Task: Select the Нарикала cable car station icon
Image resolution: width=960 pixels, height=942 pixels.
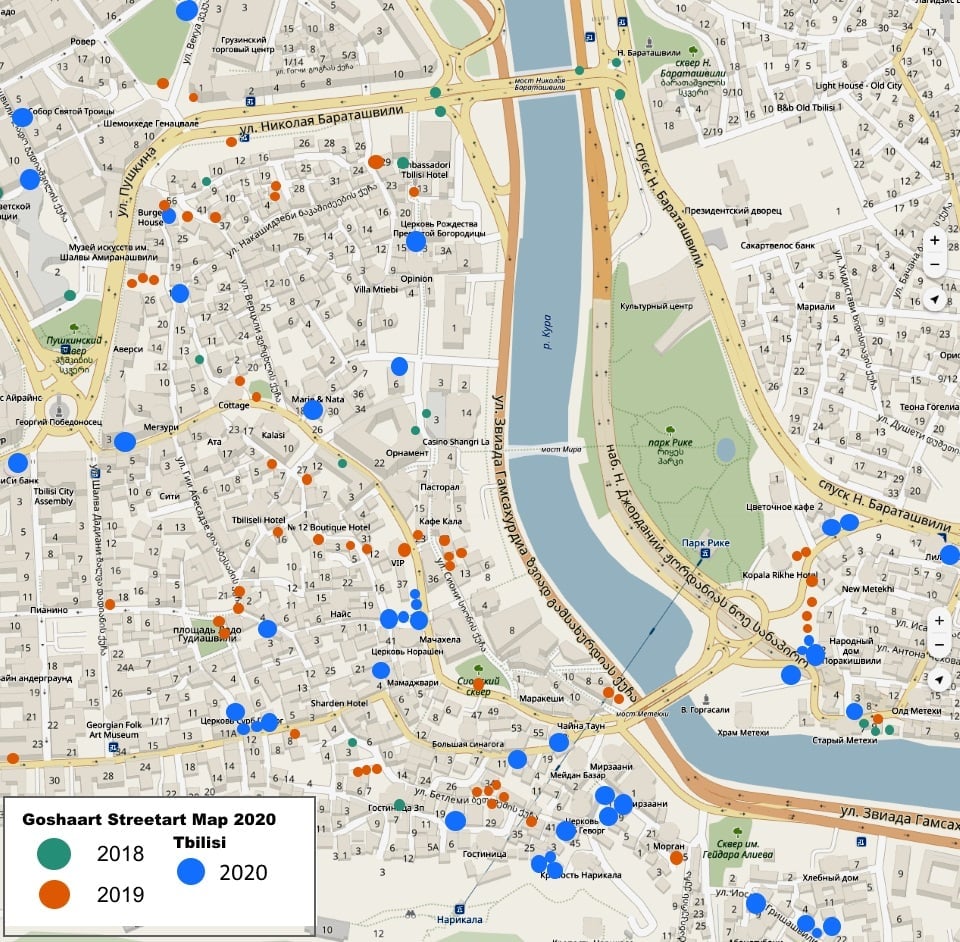Action: tap(459, 909)
